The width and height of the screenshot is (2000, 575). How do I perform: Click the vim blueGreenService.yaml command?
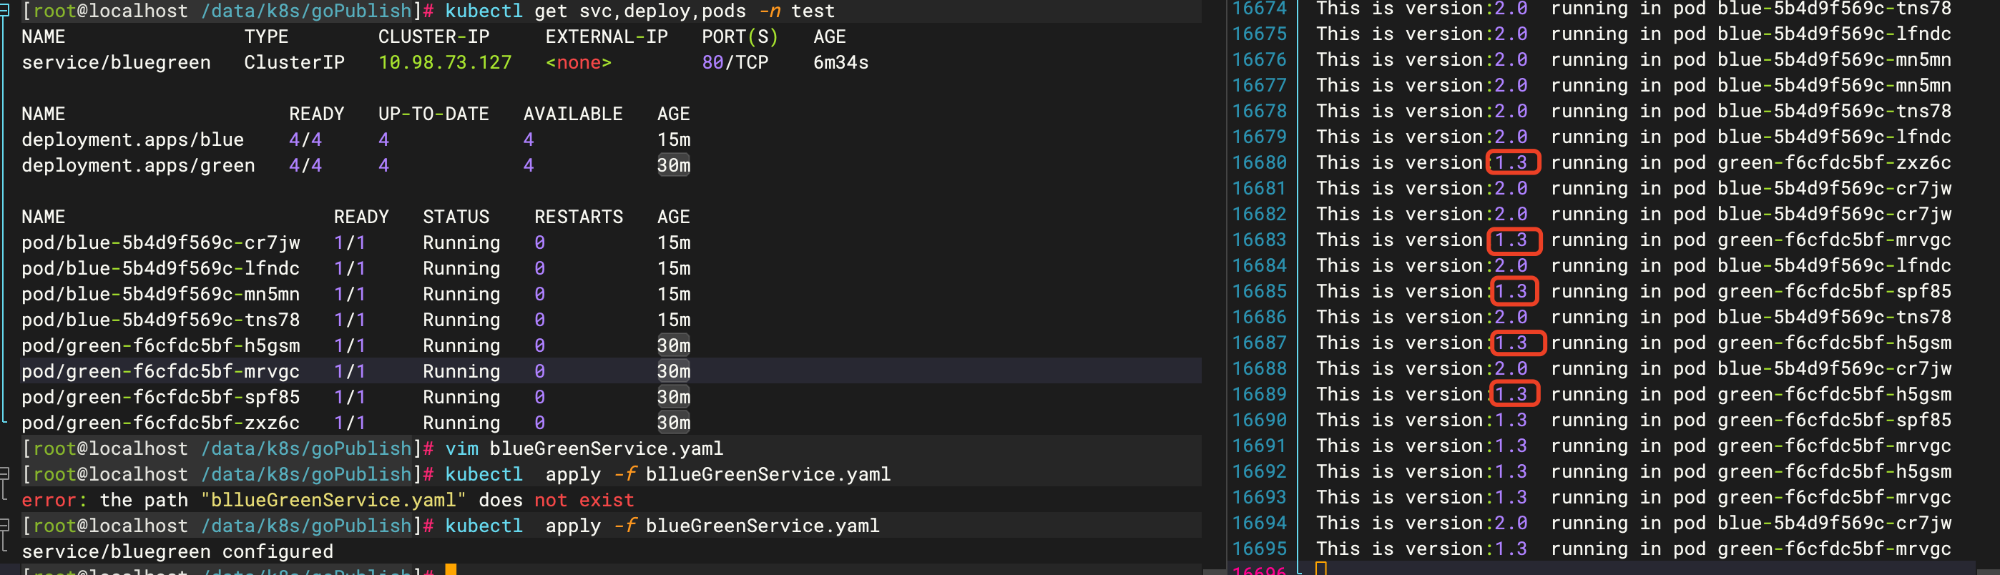click(x=584, y=449)
